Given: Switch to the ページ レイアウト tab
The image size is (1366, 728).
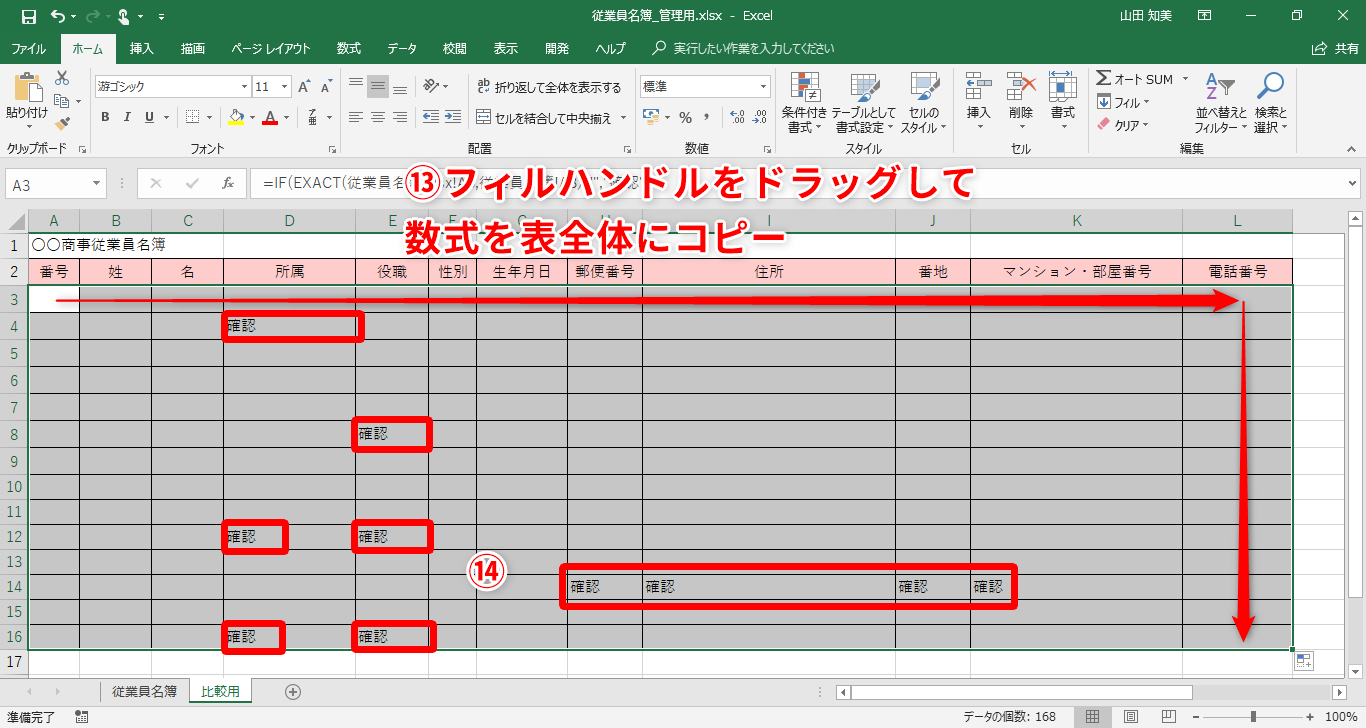Looking at the screenshot, I should 271,48.
